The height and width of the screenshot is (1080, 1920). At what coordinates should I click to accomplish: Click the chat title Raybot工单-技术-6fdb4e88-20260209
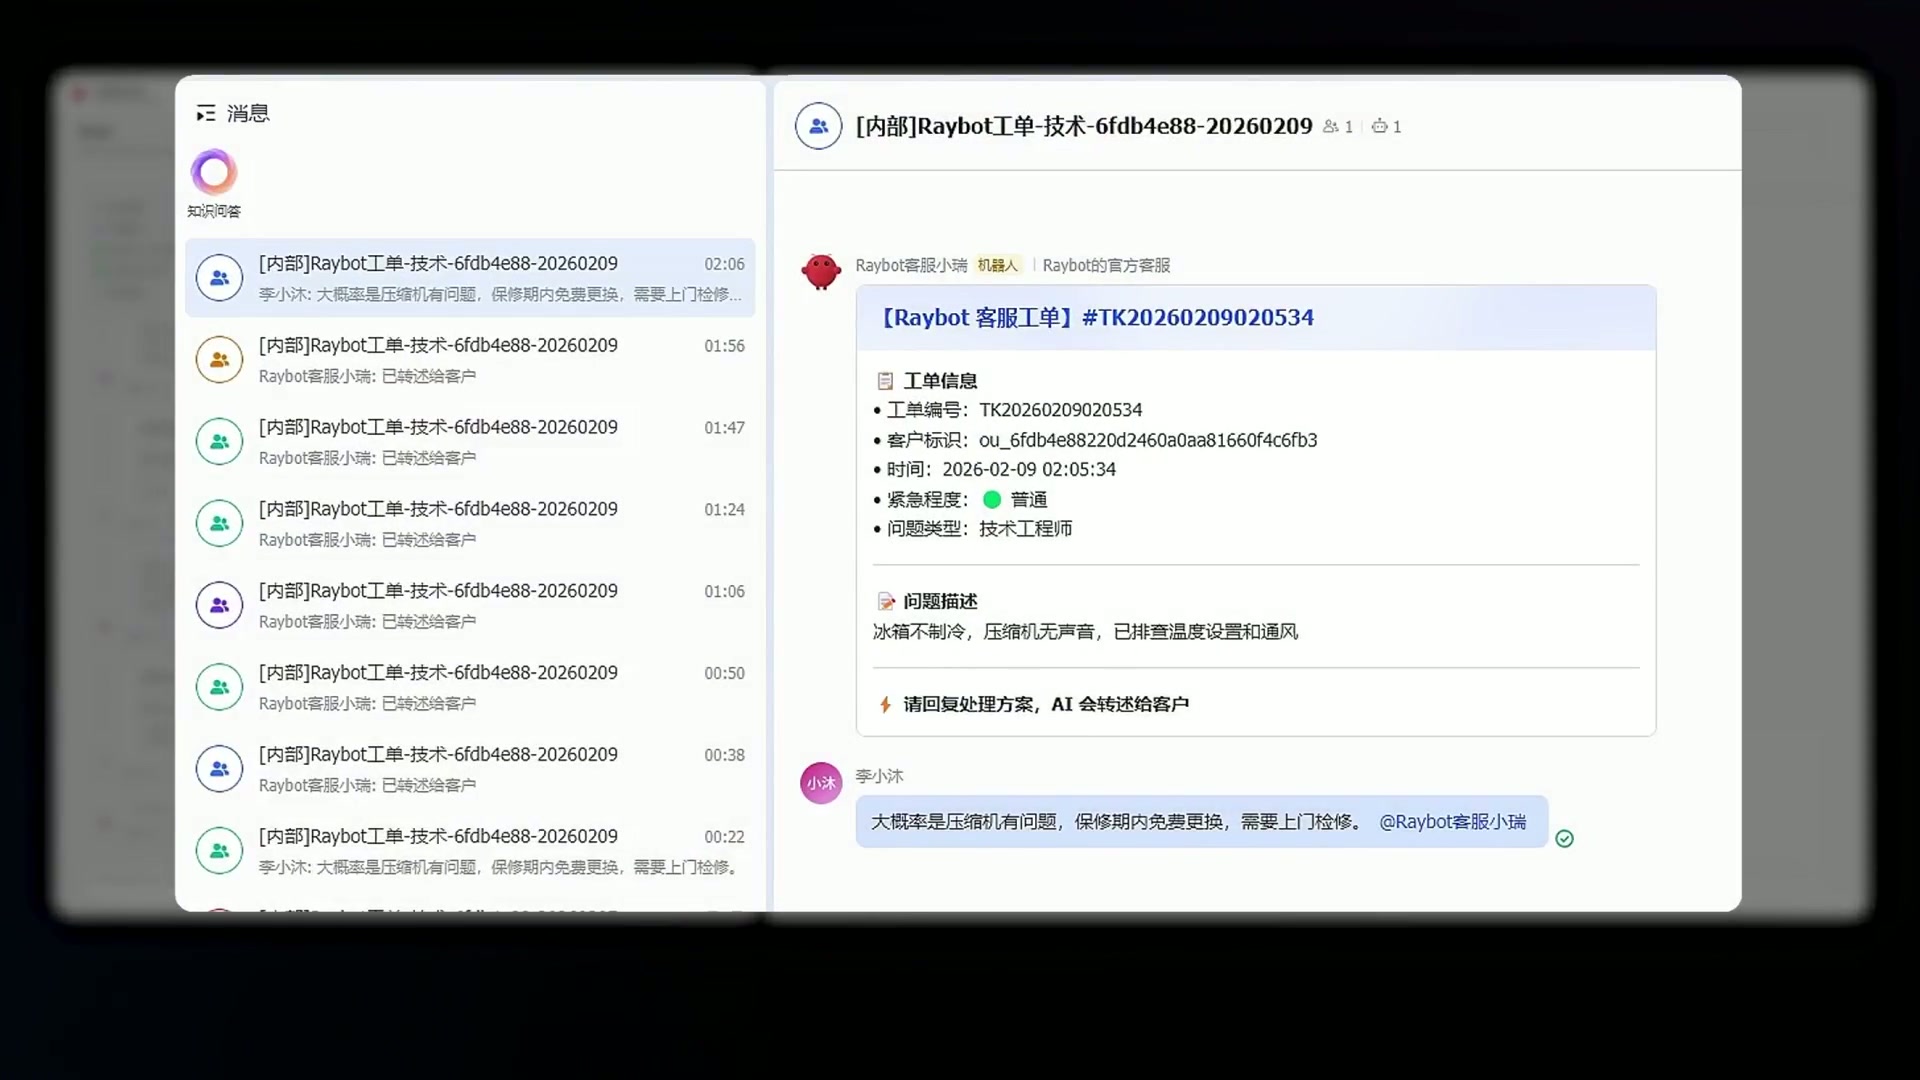(x=1084, y=126)
